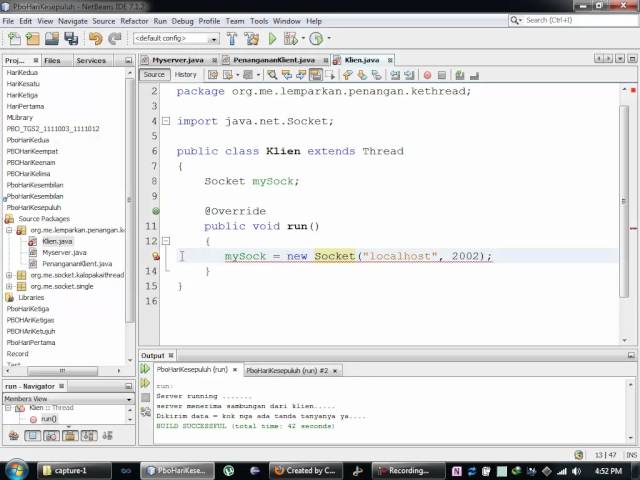Re-run the project in the Output panel
The height and width of the screenshot is (480, 640).
[x=145, y=369]
